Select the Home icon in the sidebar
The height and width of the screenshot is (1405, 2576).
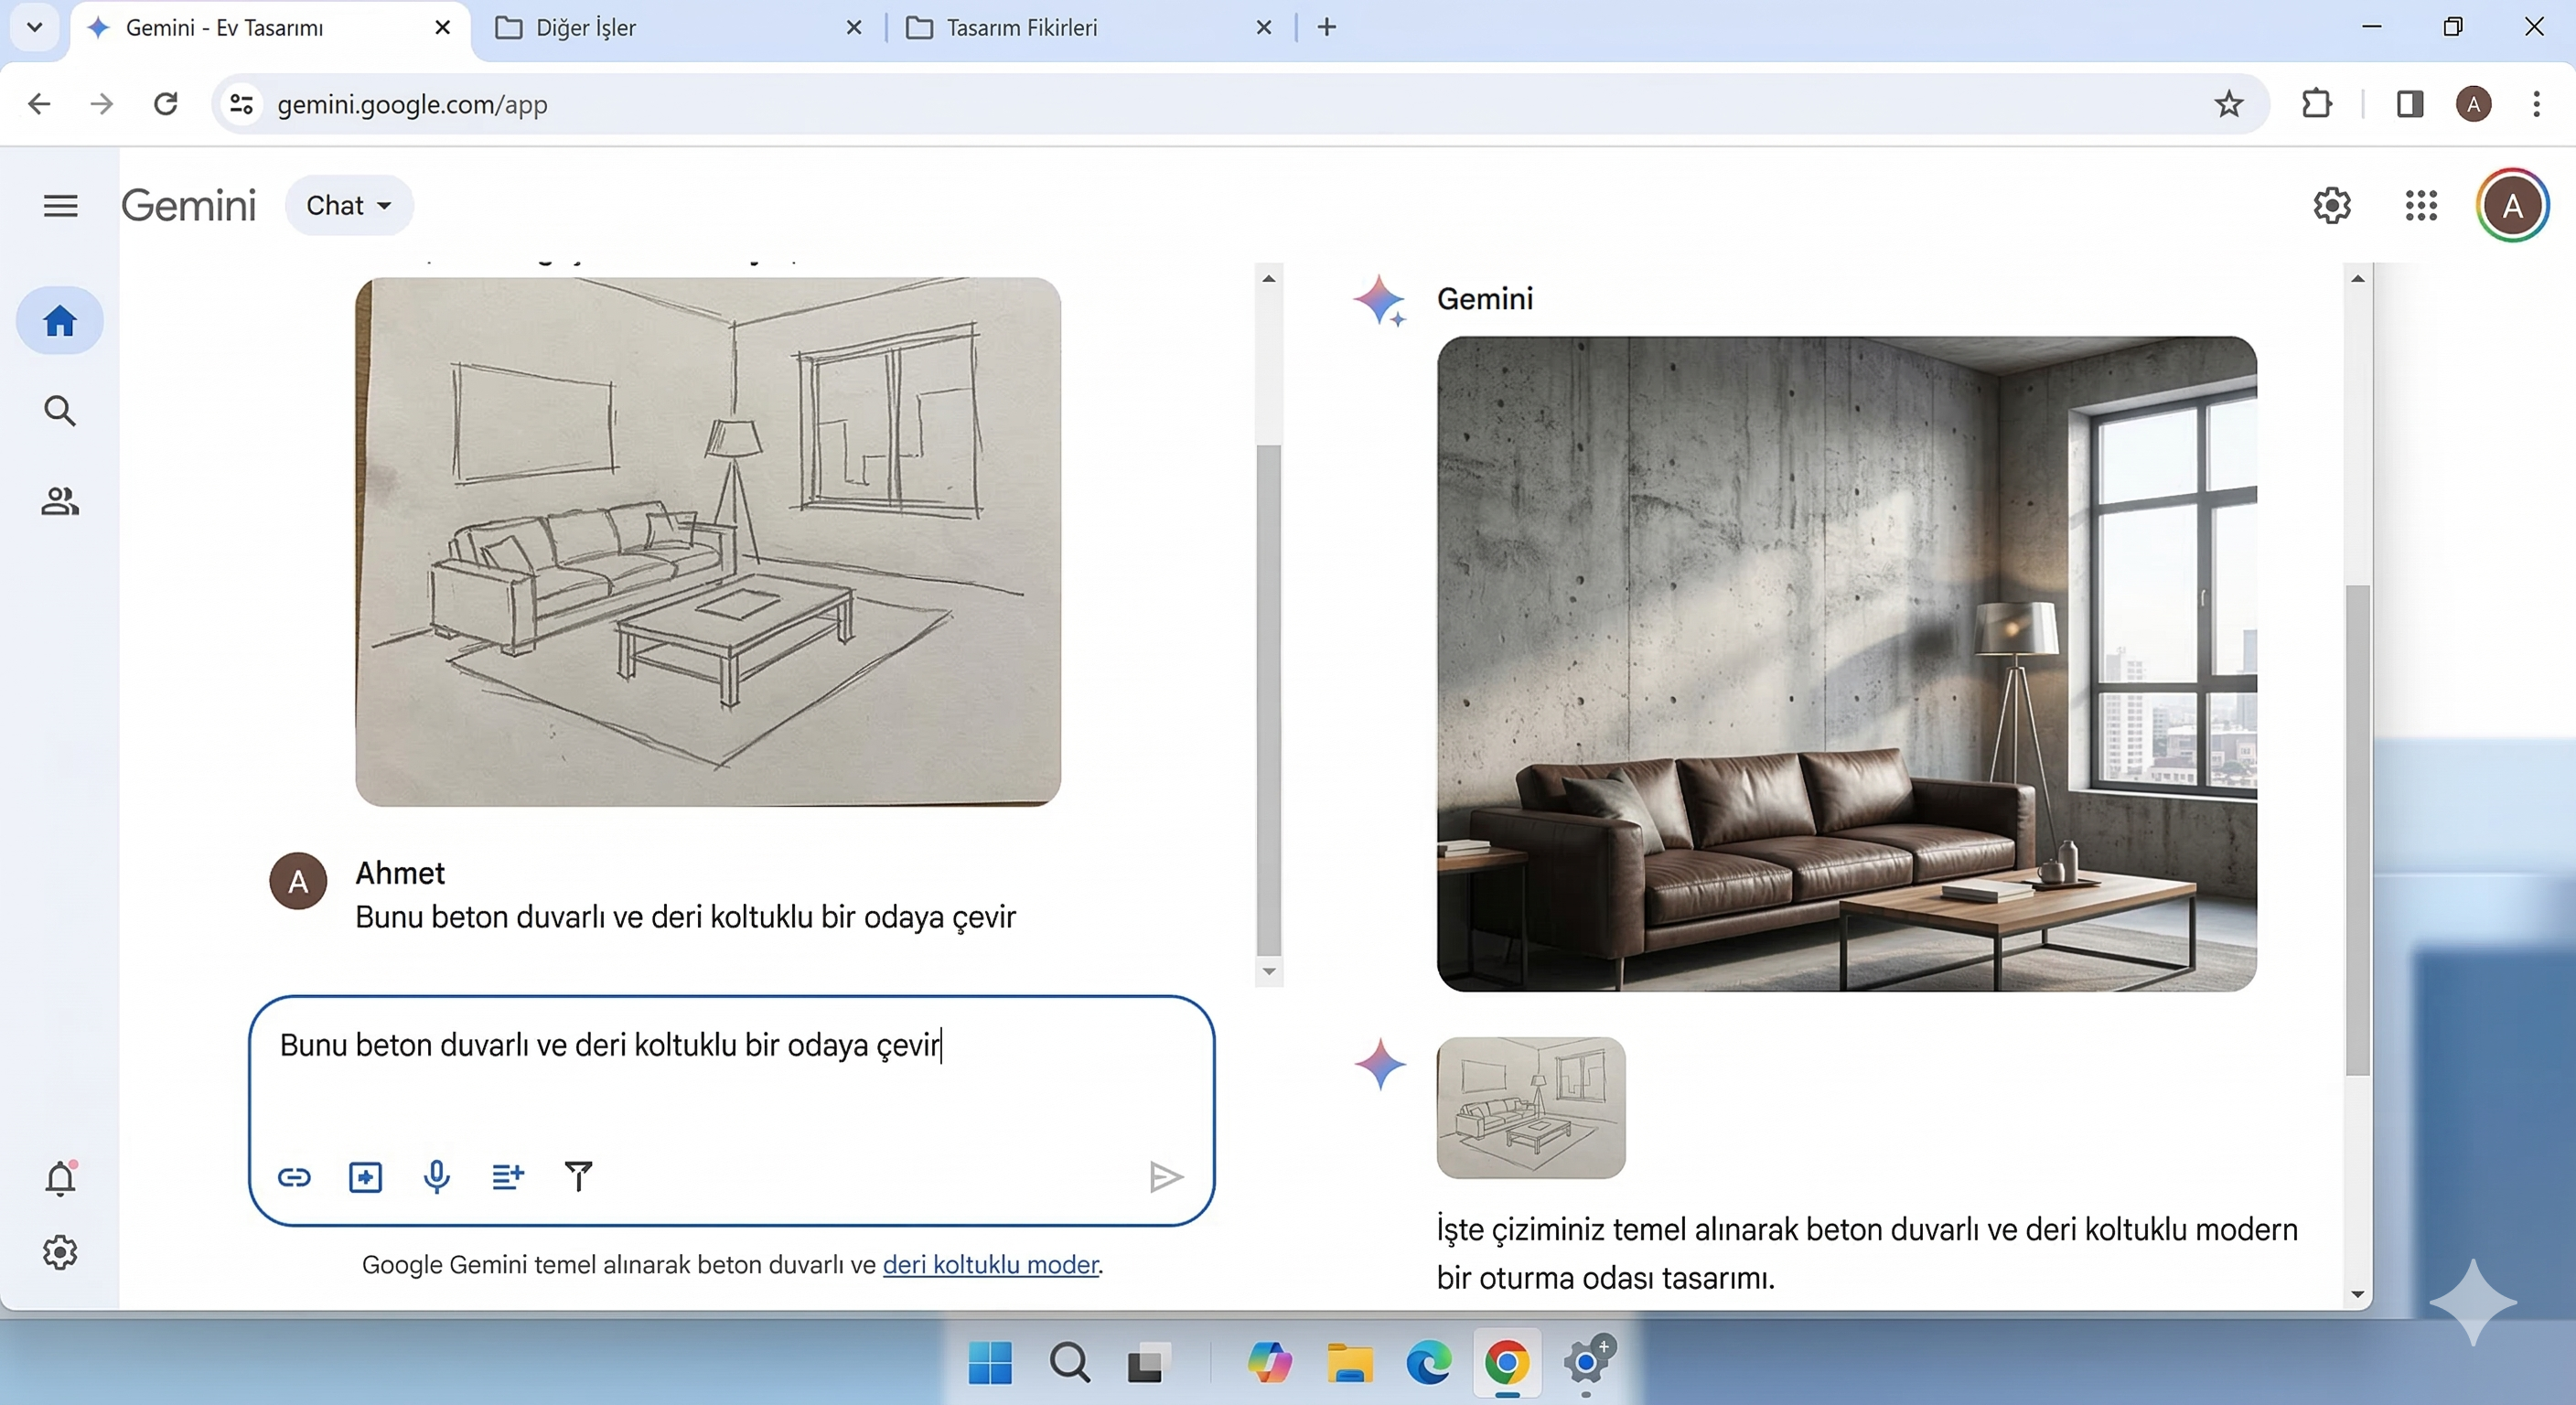click(59, 320)
